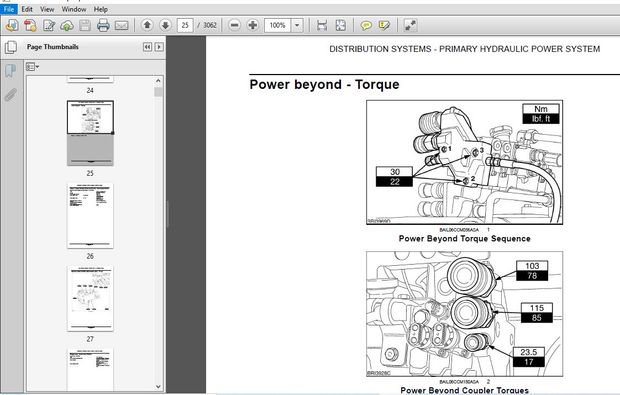
Task: Open the thumbnails options menu dropdown
Action: point(32,67)
